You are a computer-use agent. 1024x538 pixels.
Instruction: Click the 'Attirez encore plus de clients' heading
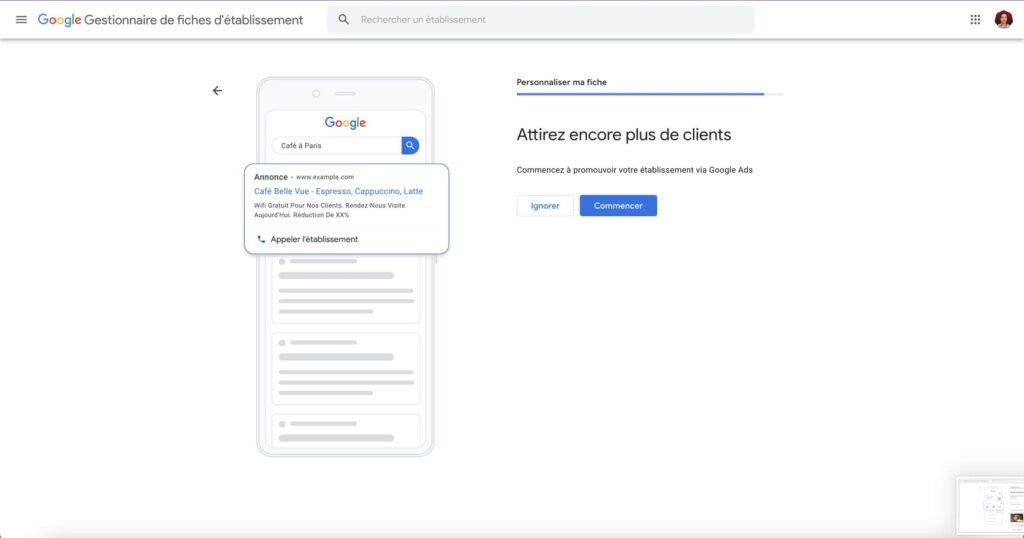click(624, 134)
